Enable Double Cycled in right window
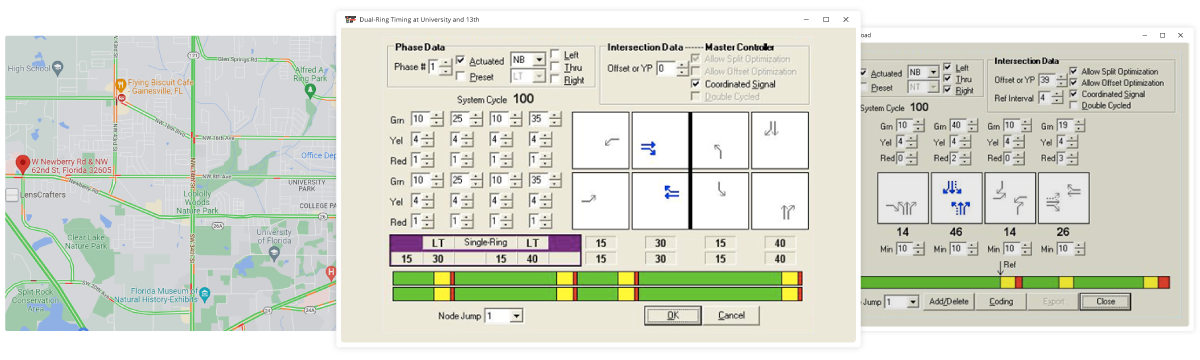Image resolution: width=1200 pixels, height=360 pixels. pos(1073,105)
